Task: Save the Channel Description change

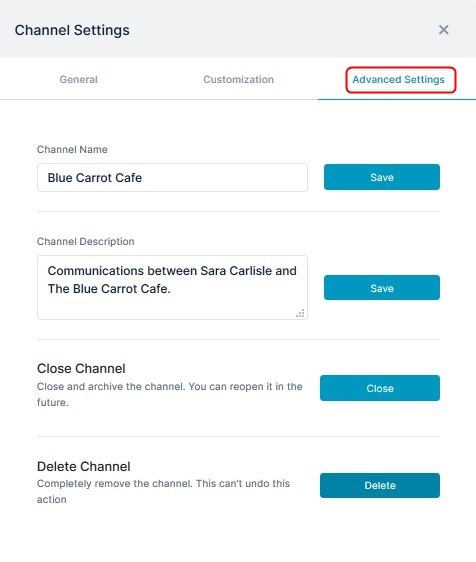Action: click(x=382, y=287)
